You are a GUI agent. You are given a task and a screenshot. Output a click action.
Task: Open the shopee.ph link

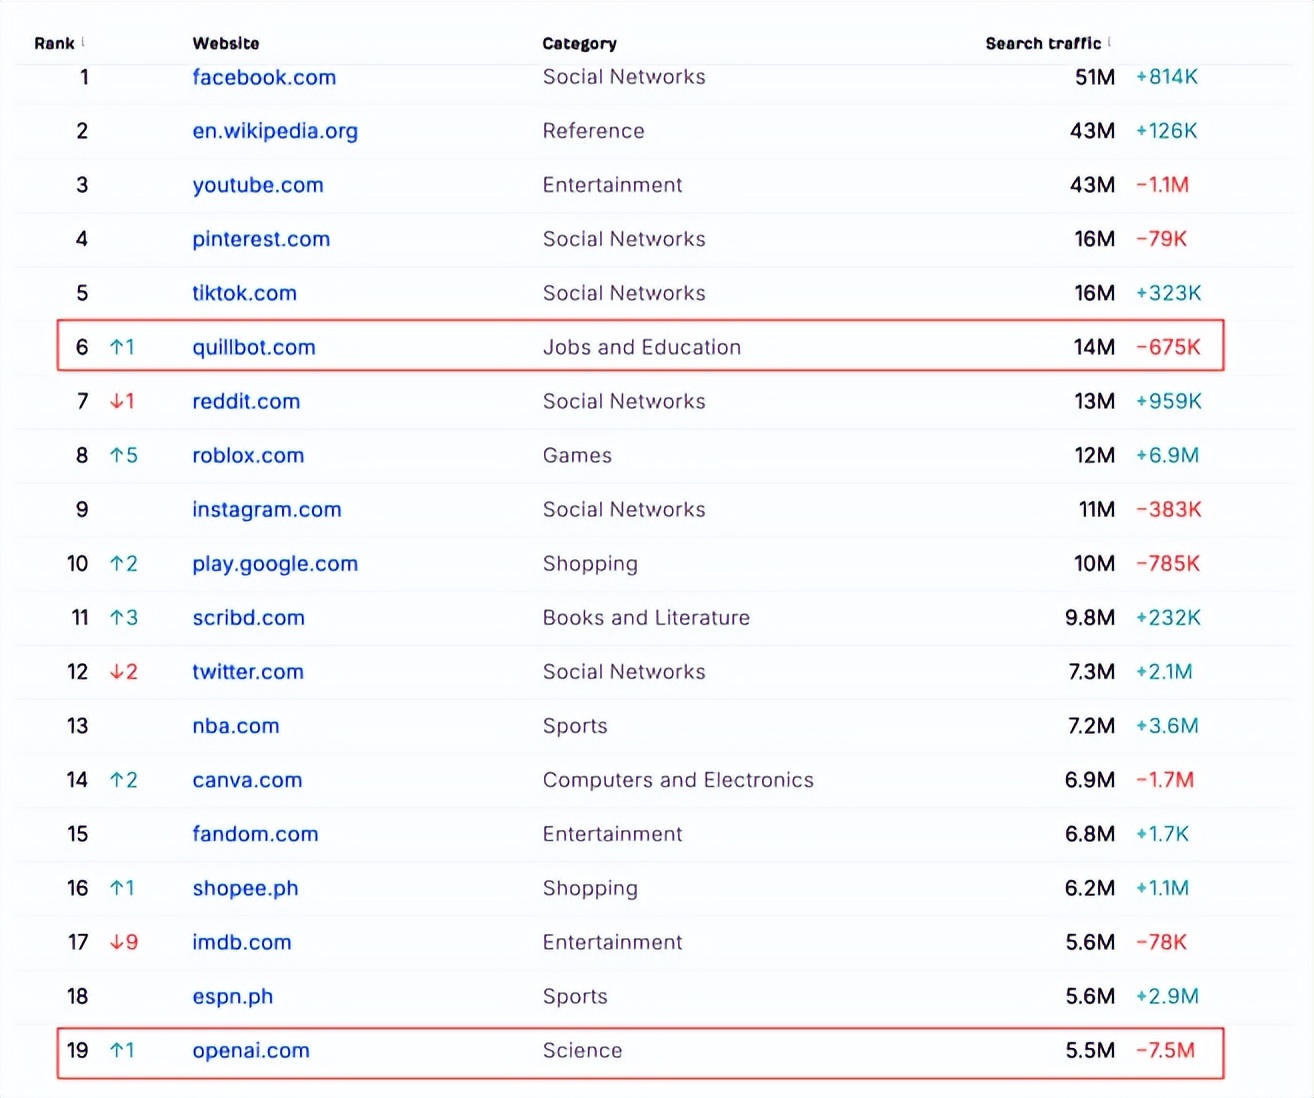click(x=245, y=888)
